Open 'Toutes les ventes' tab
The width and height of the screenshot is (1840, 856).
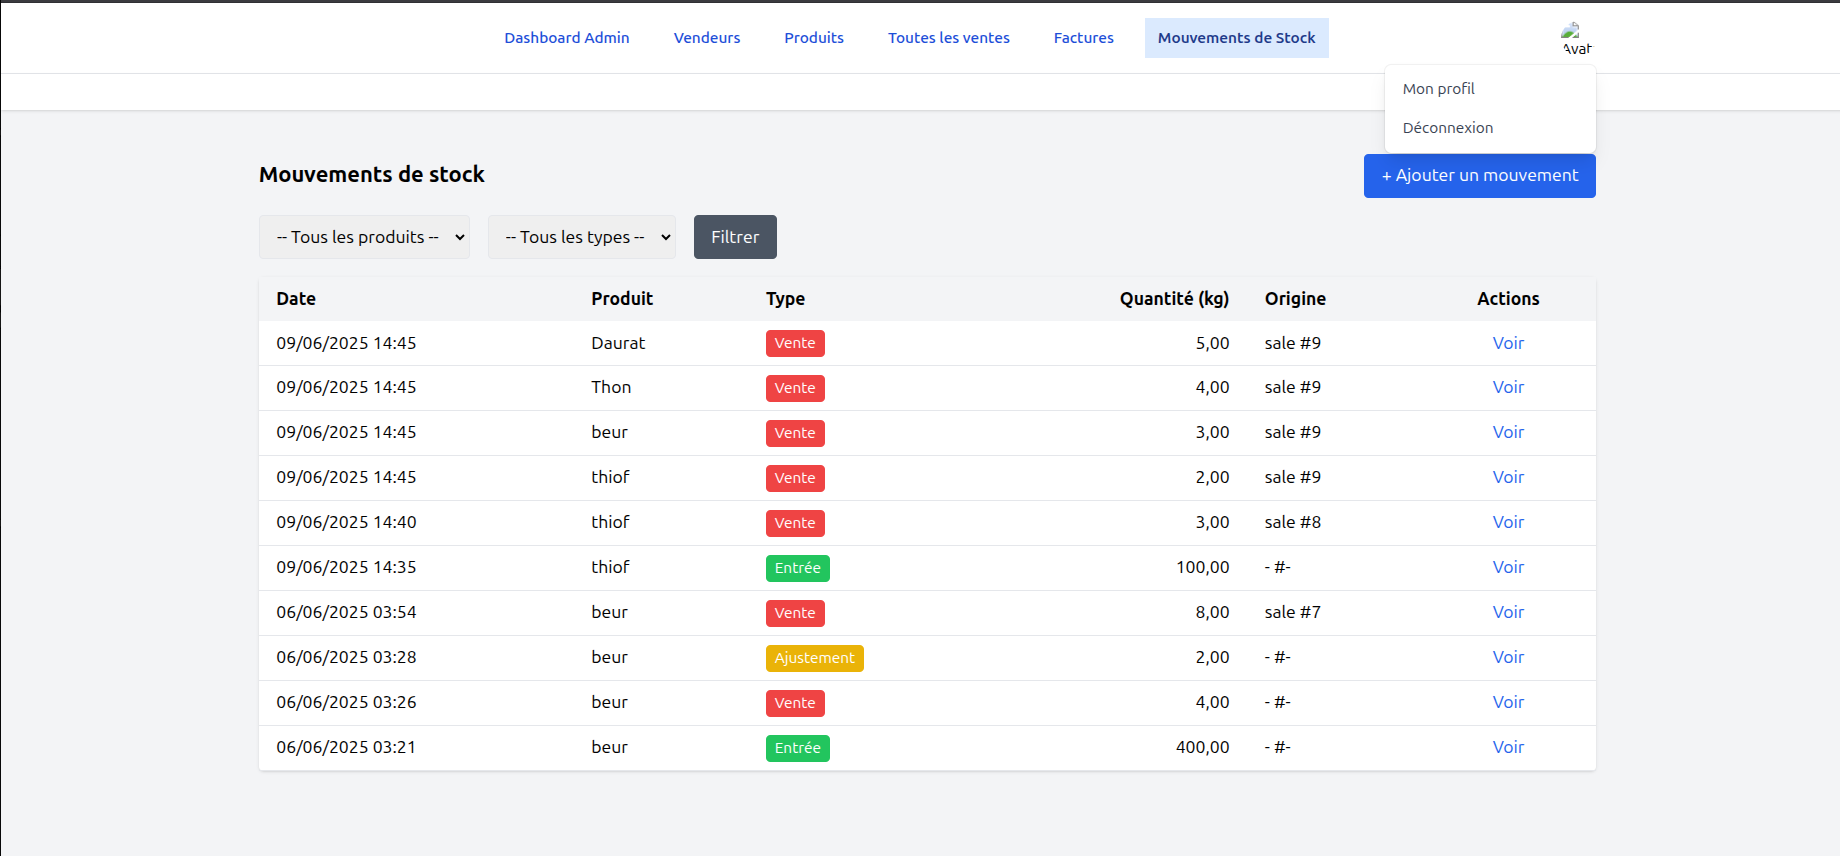948,38
